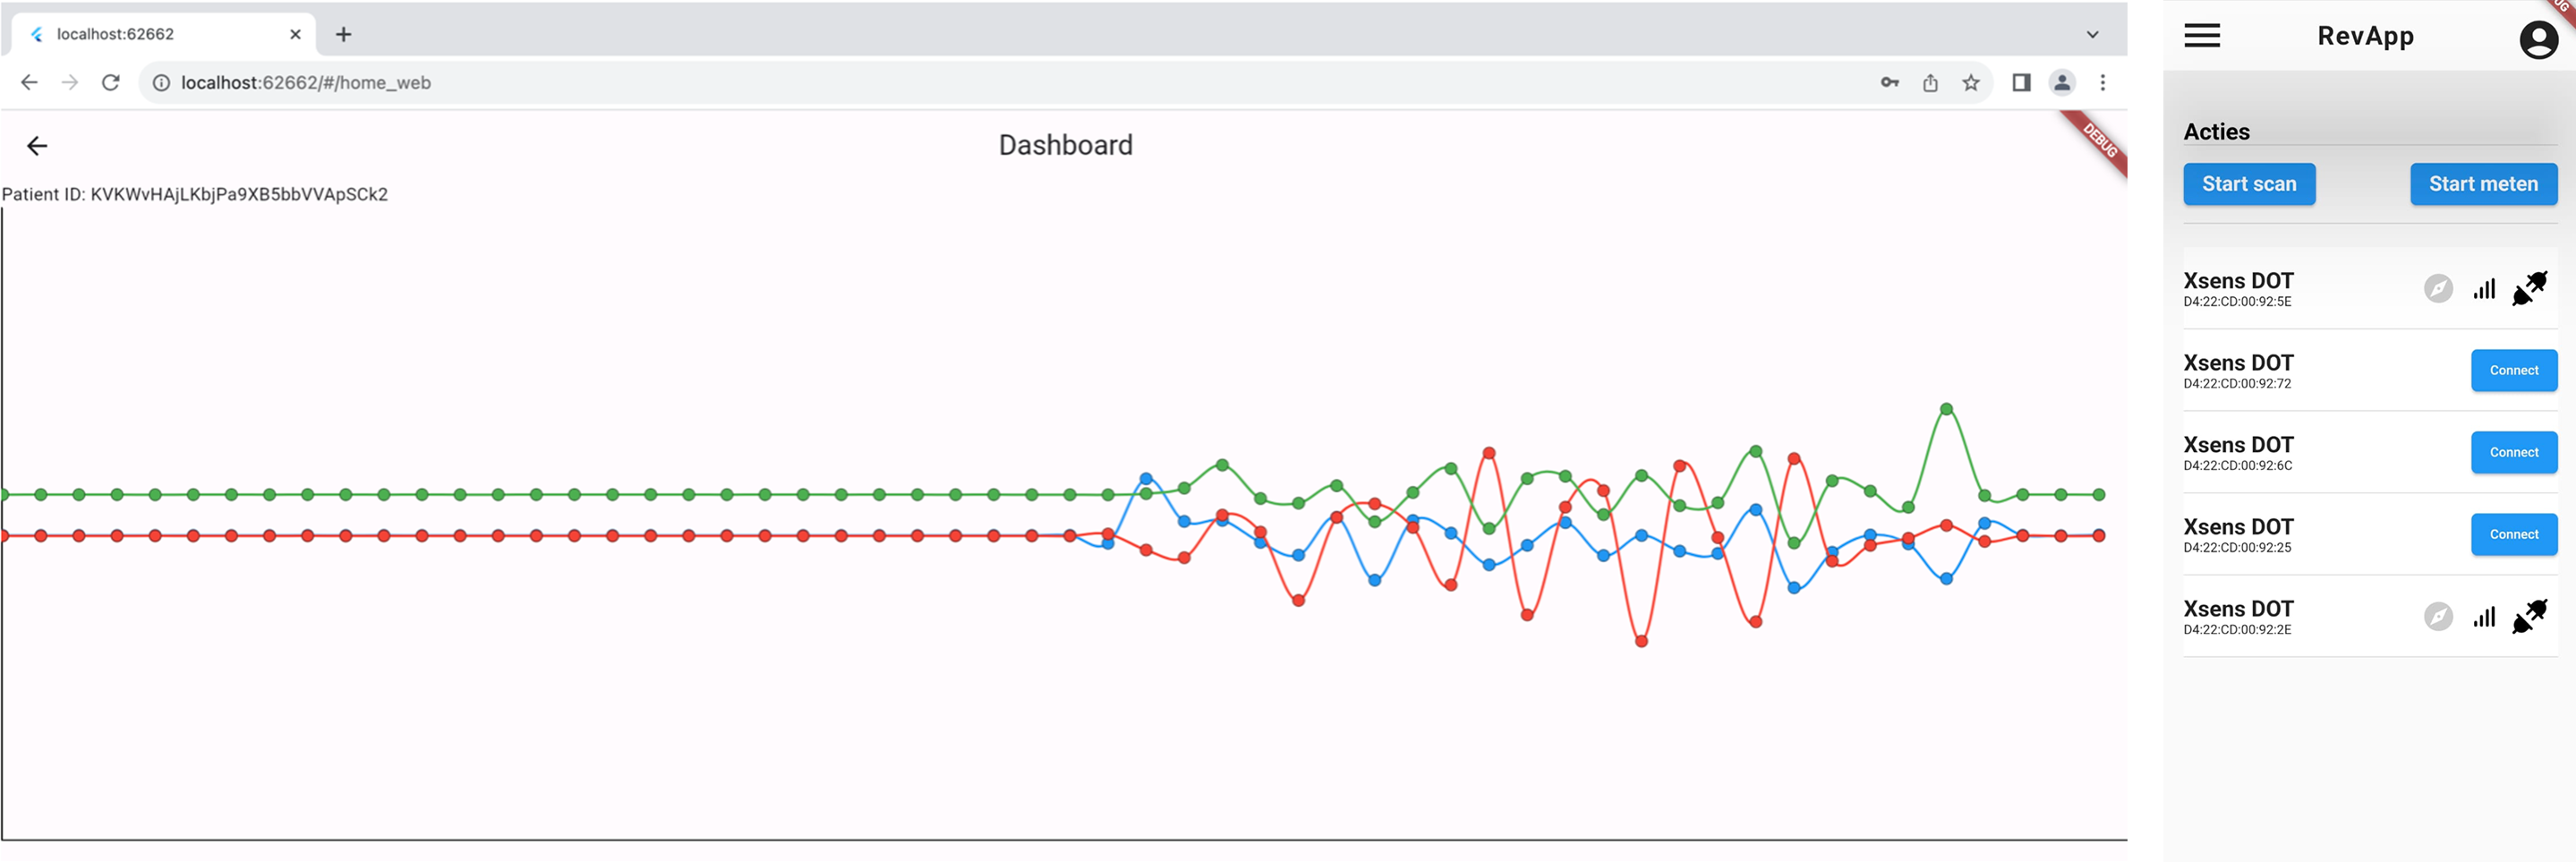Screen dimensions: 2576x862
Task: Open the tab search dropdown chevron
Action: (x=2092, y=34)
